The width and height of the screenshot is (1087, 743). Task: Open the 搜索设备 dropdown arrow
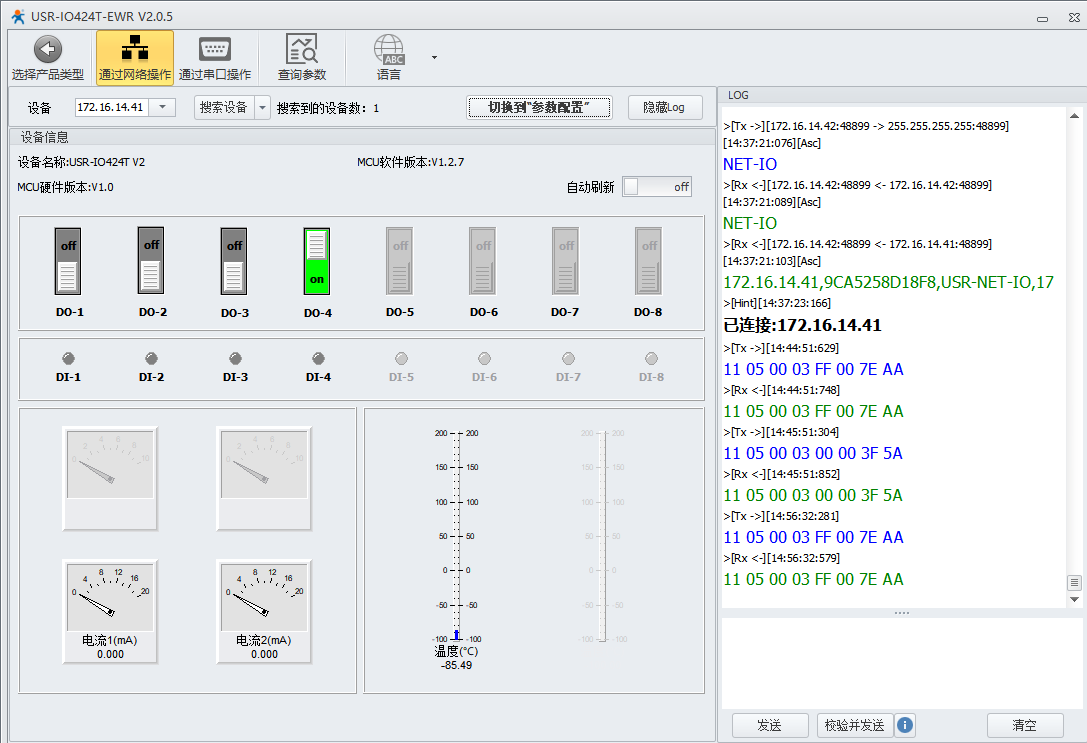coord(262,107)
